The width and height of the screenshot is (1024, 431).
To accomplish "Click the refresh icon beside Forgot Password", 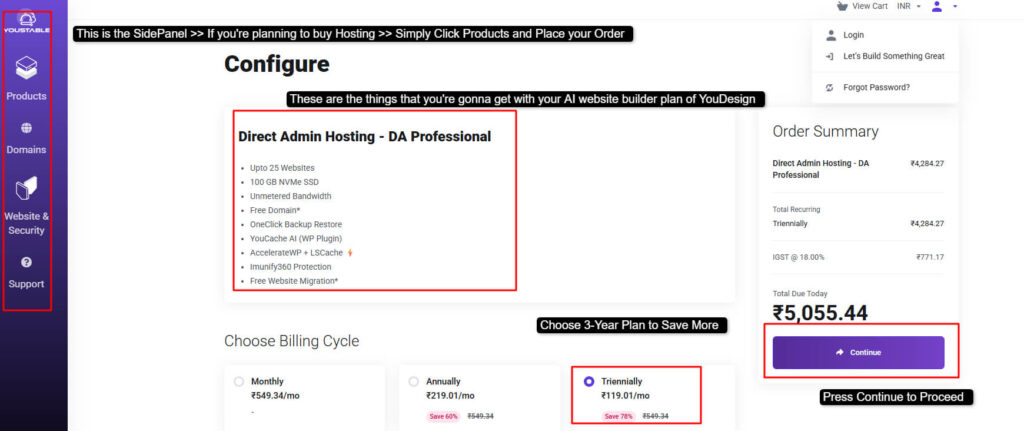I will (830, 87).
